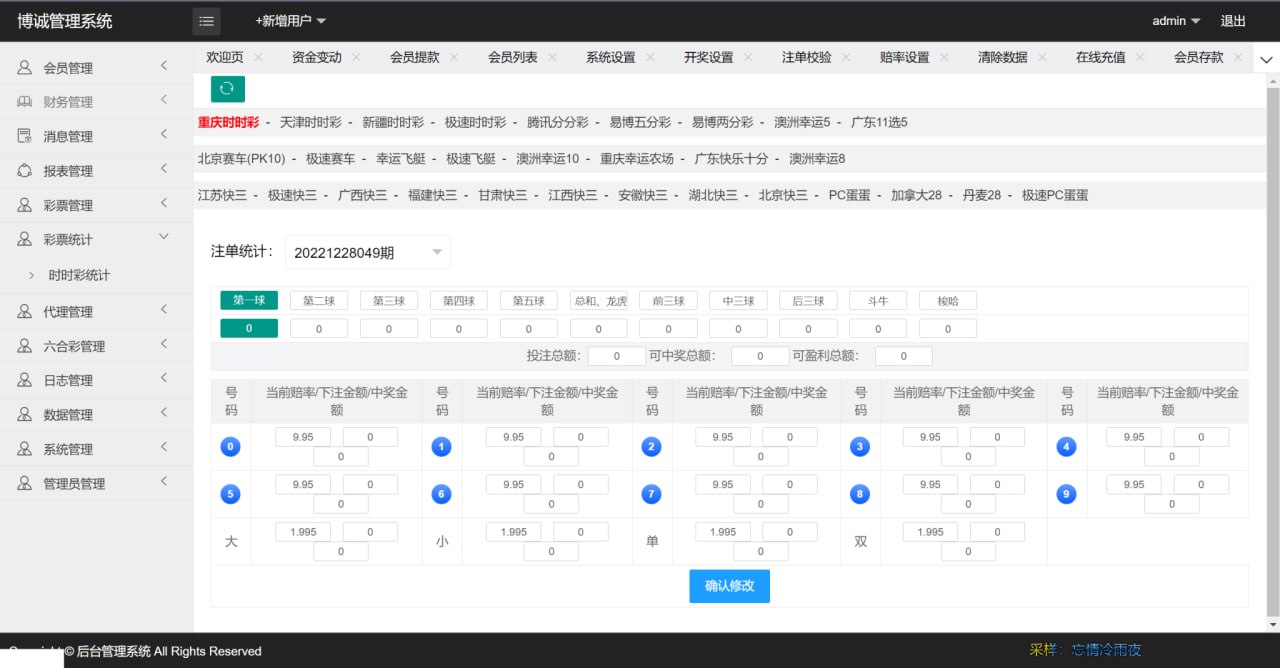Click the 财务管理 icon in sidebar
The image size is (1280, 668).
click(25, 102)
